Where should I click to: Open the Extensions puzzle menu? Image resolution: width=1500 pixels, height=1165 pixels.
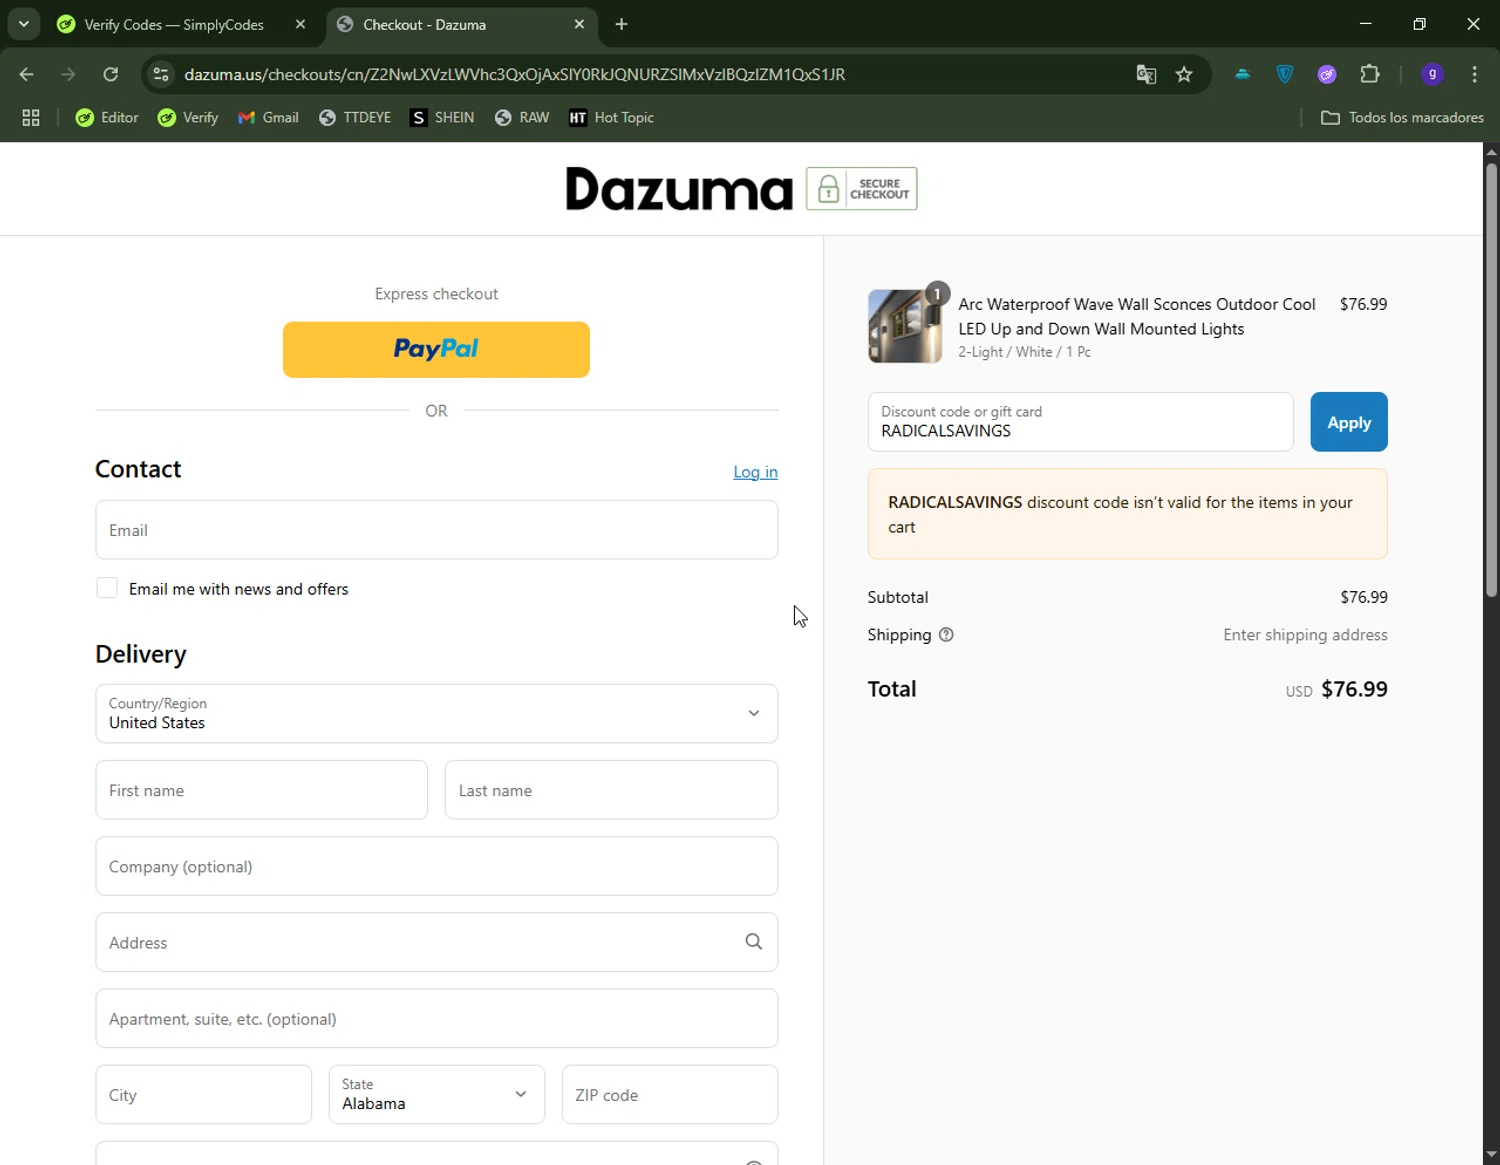[x=1370, y=74]
